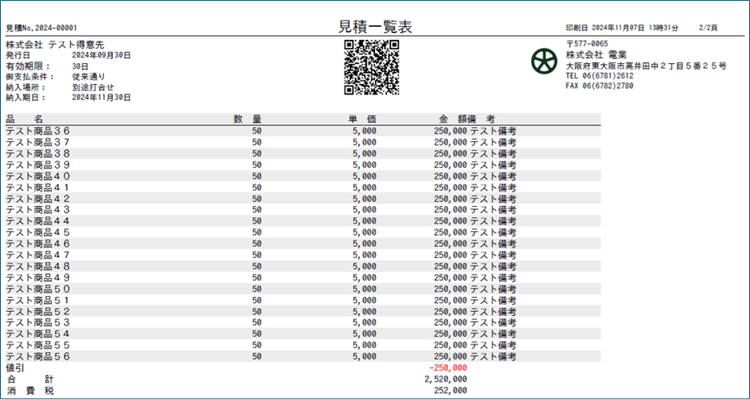This screenshot has height=400, width=750.
Task: Click the total amount 2,520,000
Action: click(x=445, y=379)
